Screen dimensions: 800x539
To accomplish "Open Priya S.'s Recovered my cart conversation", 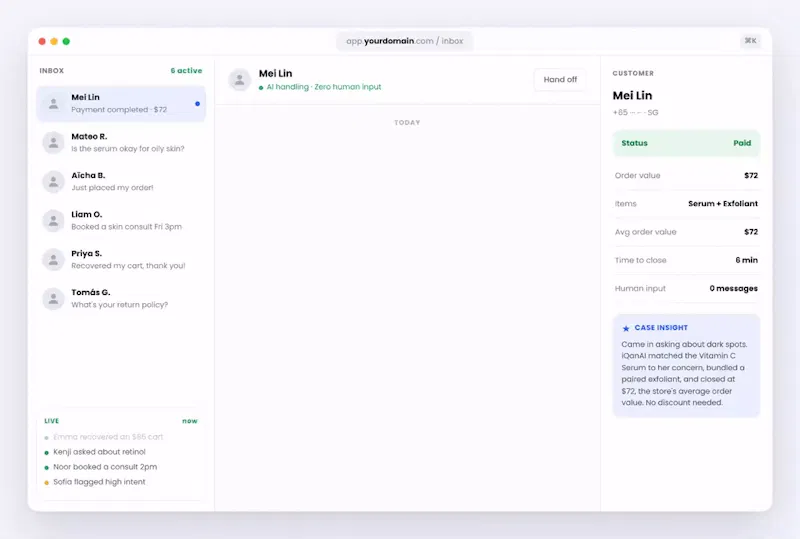I will (121, 260).
